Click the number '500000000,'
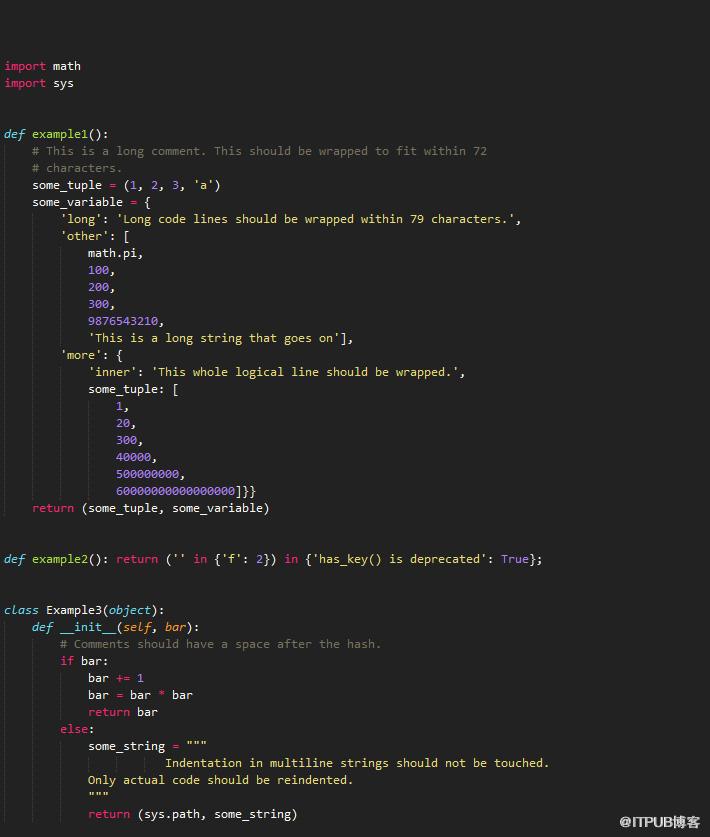The width and height of the screenshot is (710, 837). pyautogui.click(x=151, y=475)
